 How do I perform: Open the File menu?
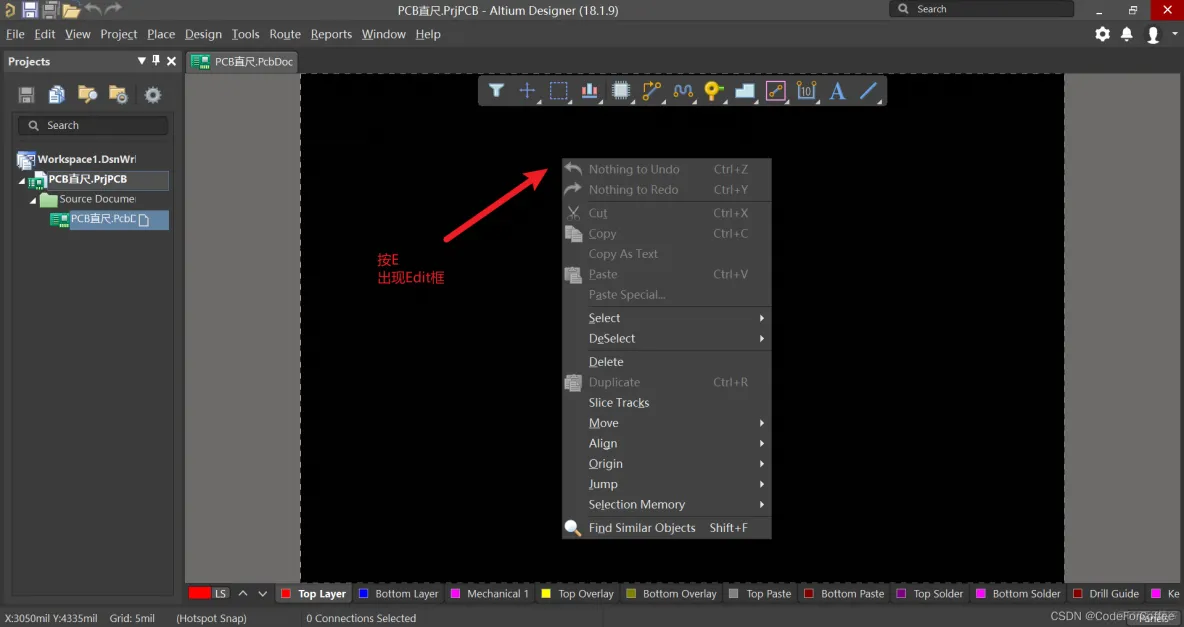coord(15,34)
